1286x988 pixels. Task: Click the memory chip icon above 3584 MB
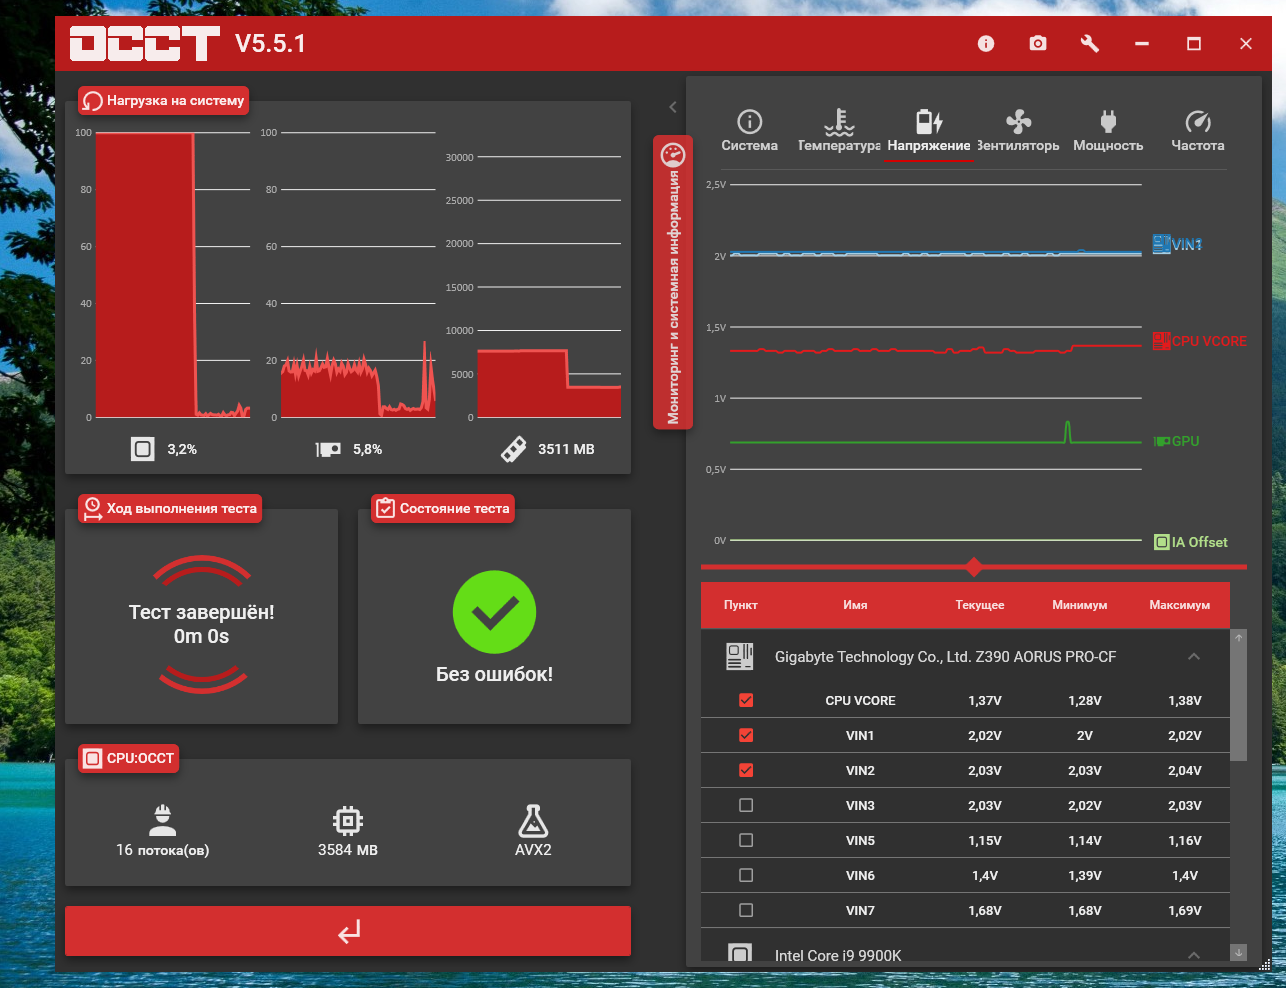click(x=347, y=821)
